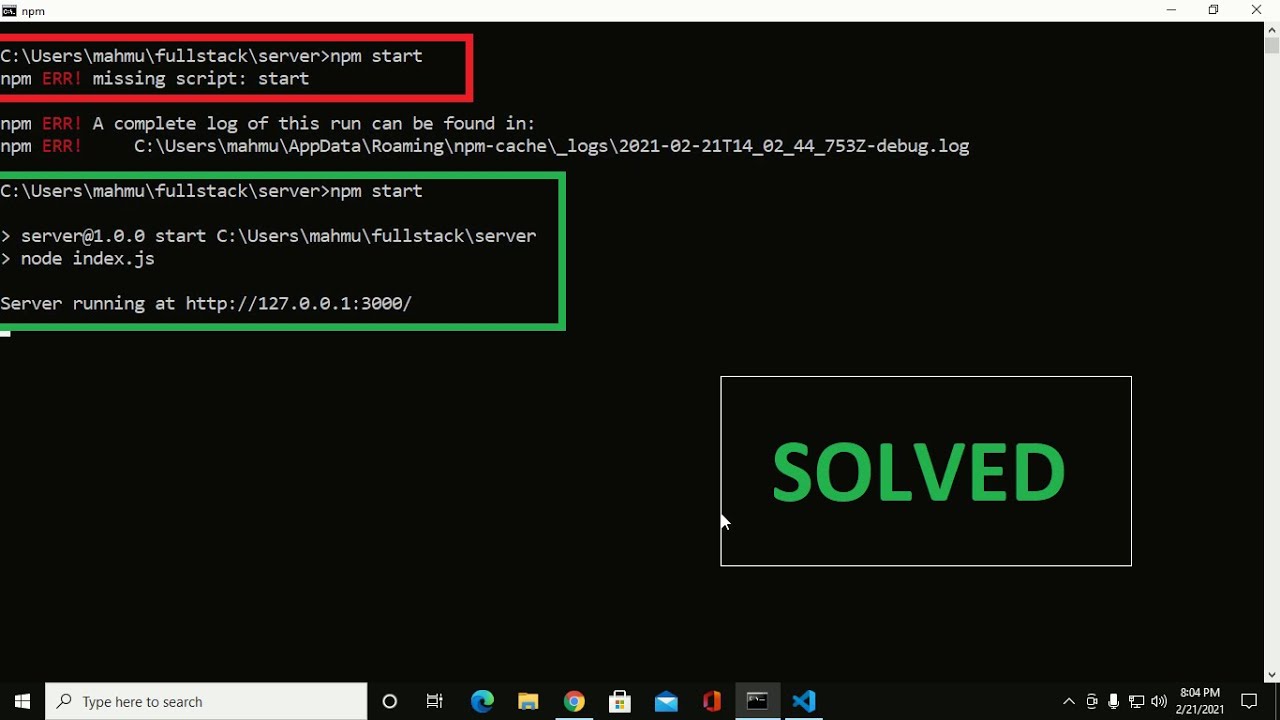1280x720 pixels.
Task: Restore down the npm window
Action: 1214,10
